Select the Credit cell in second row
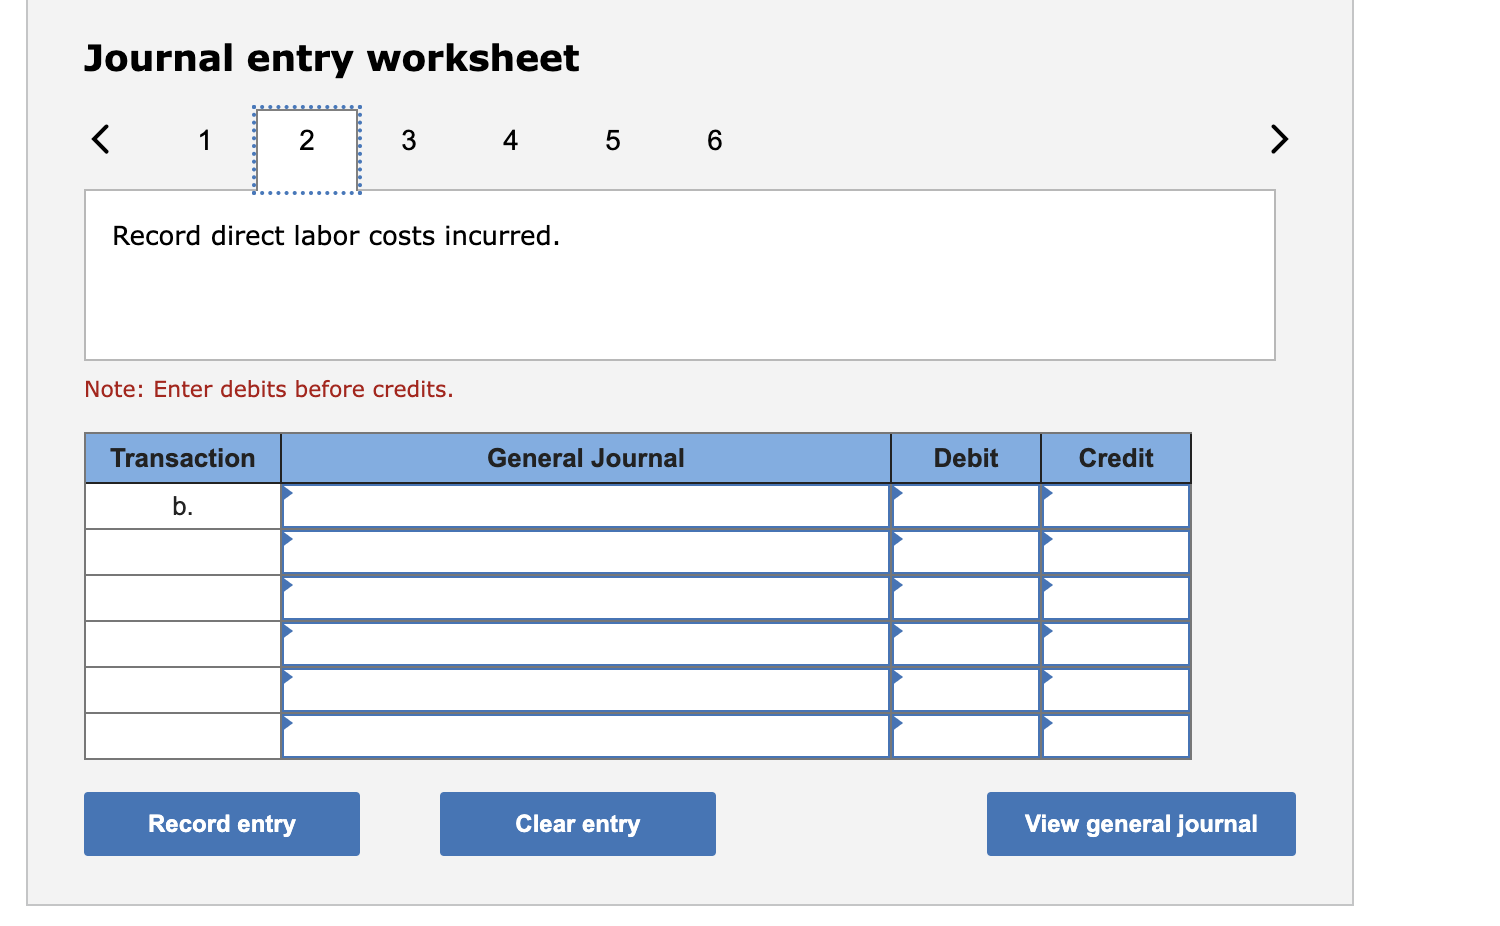 [x=1116, y=552]
